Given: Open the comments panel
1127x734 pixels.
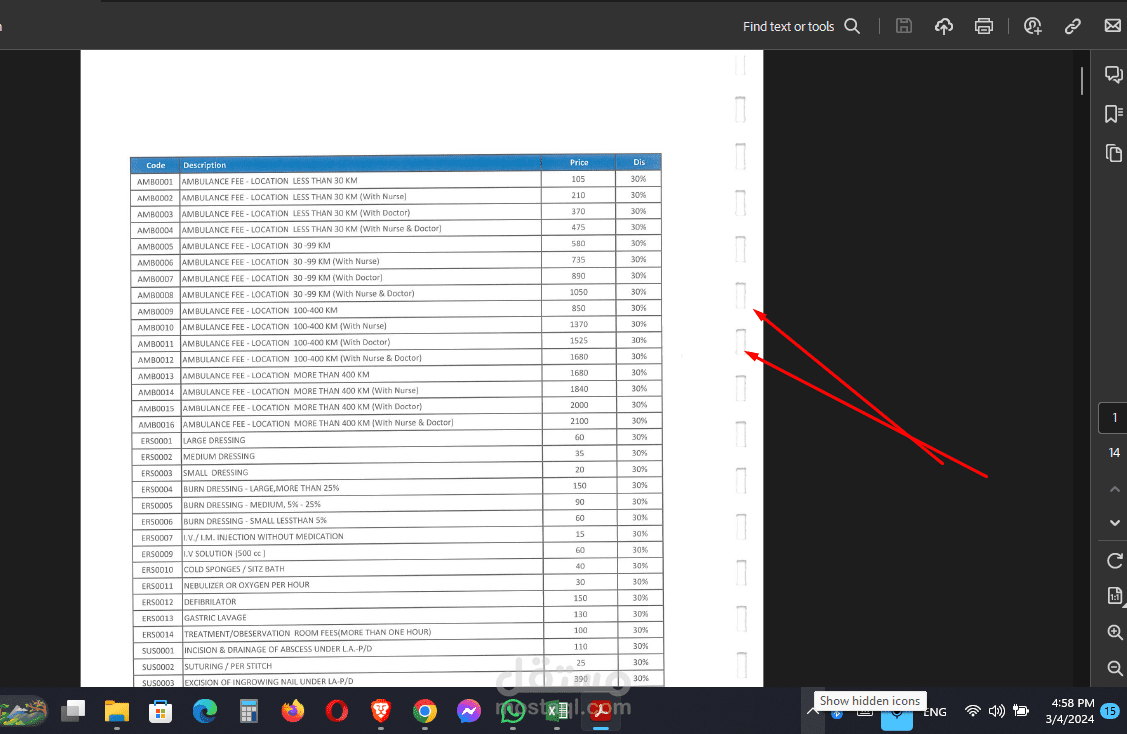Looking at the screenshot, I should click(x=1113, y=74).
